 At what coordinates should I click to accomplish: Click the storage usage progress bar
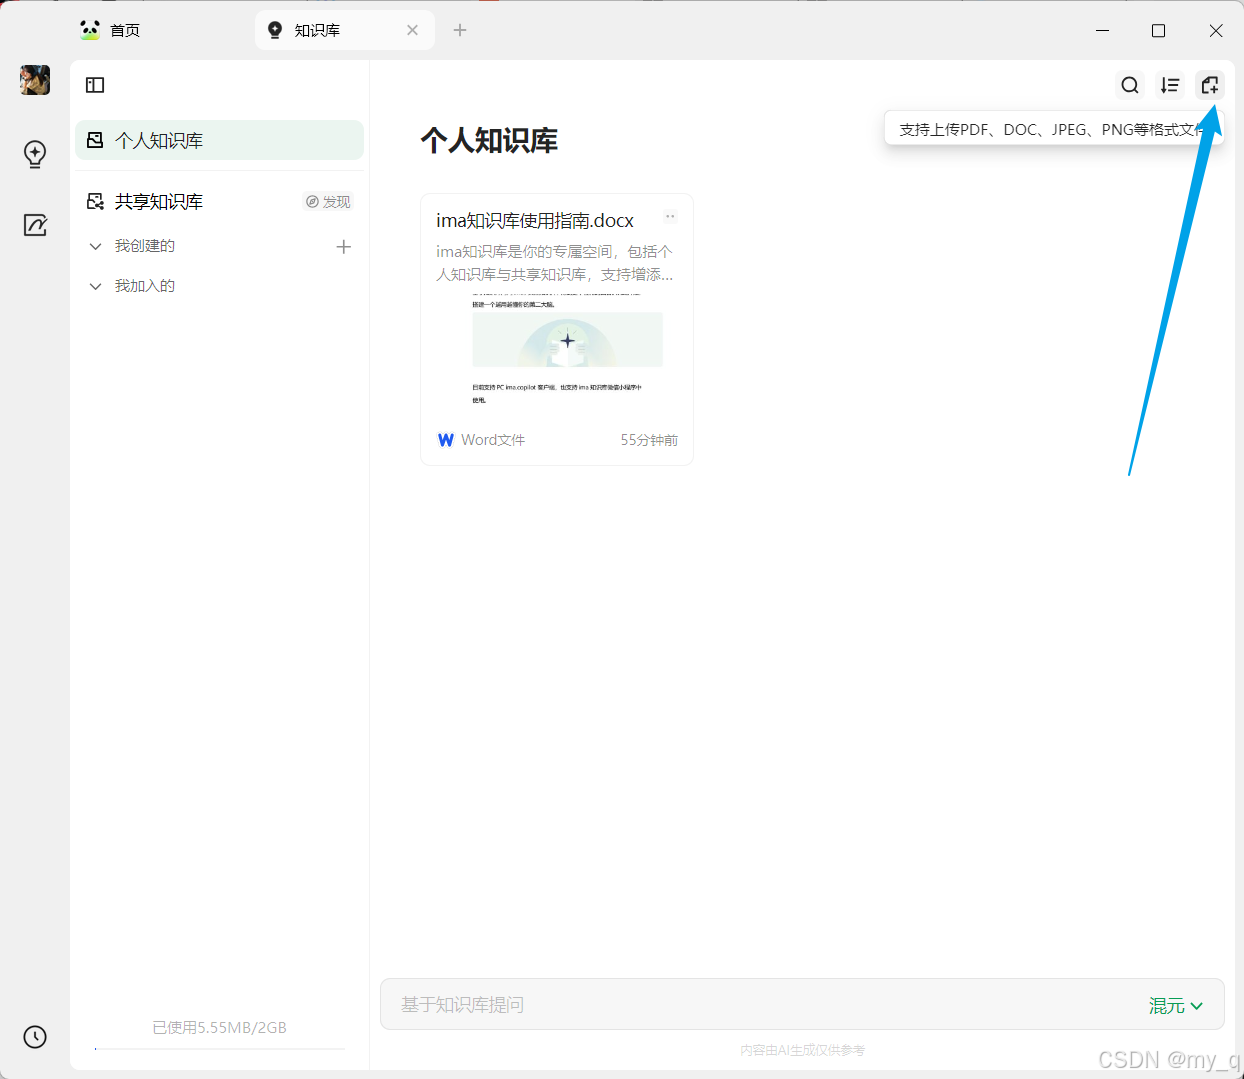click(220, 1049)
